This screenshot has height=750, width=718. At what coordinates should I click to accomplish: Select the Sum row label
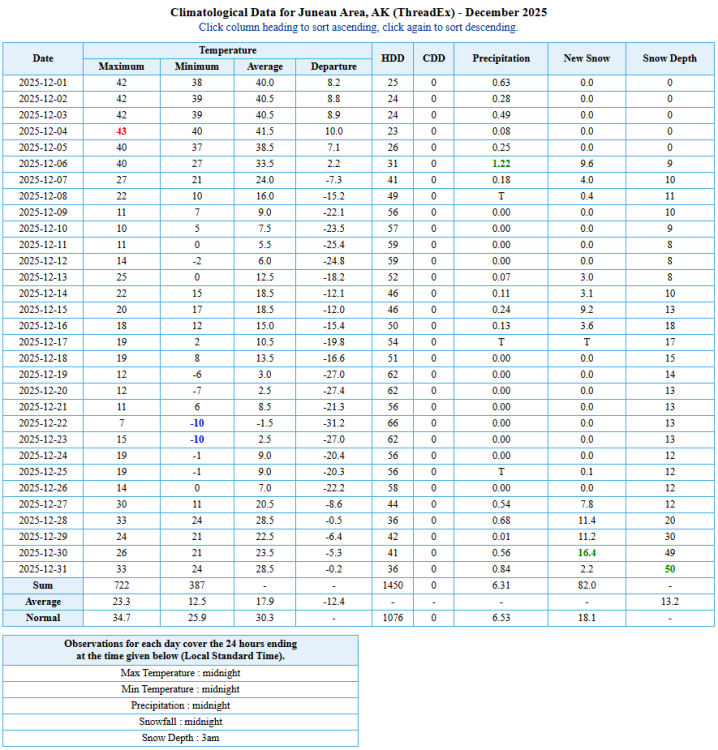point(43,585)
